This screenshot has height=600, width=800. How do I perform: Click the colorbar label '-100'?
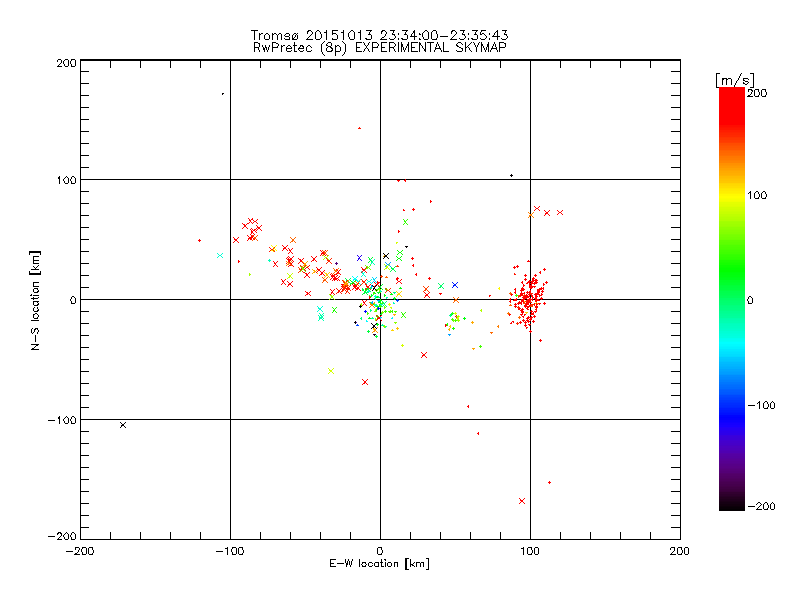click(x=761, y=405)
